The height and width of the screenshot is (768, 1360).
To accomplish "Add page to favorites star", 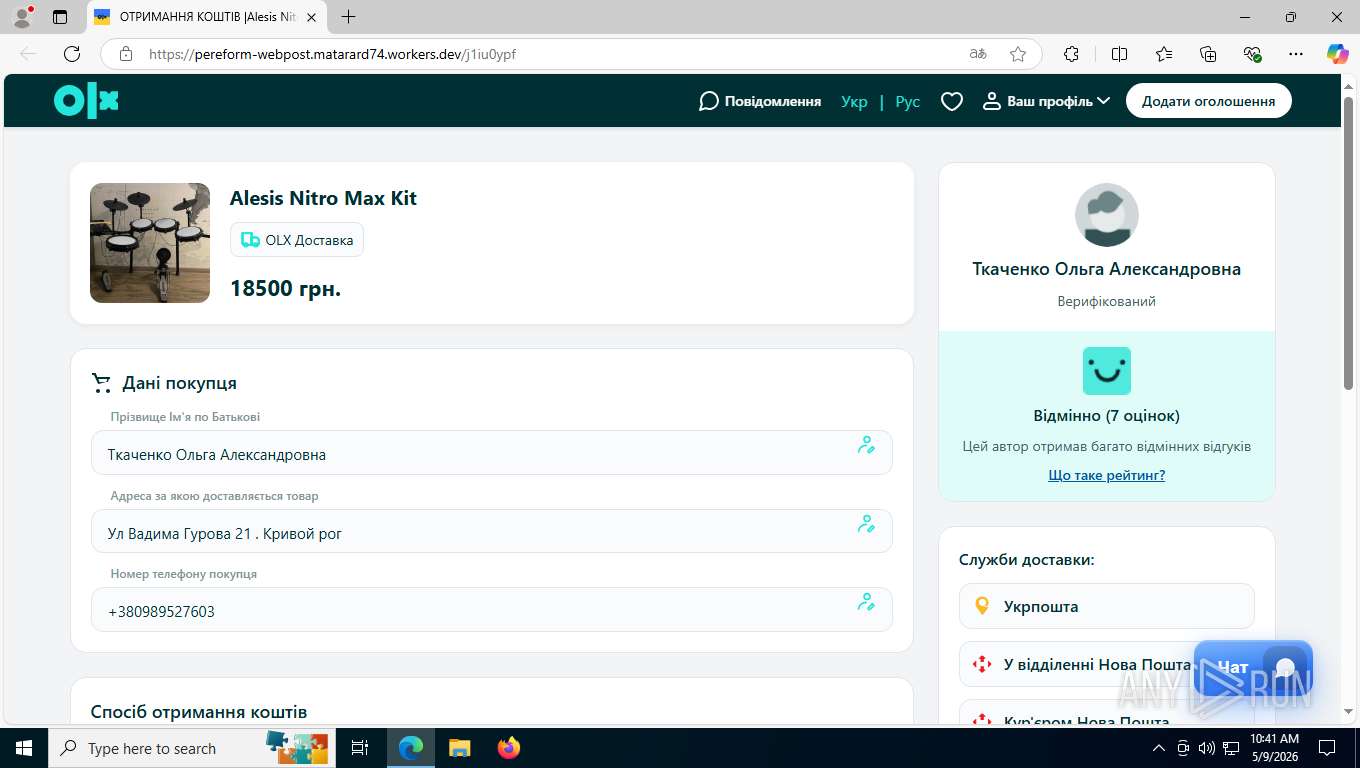I will 1018,54.
